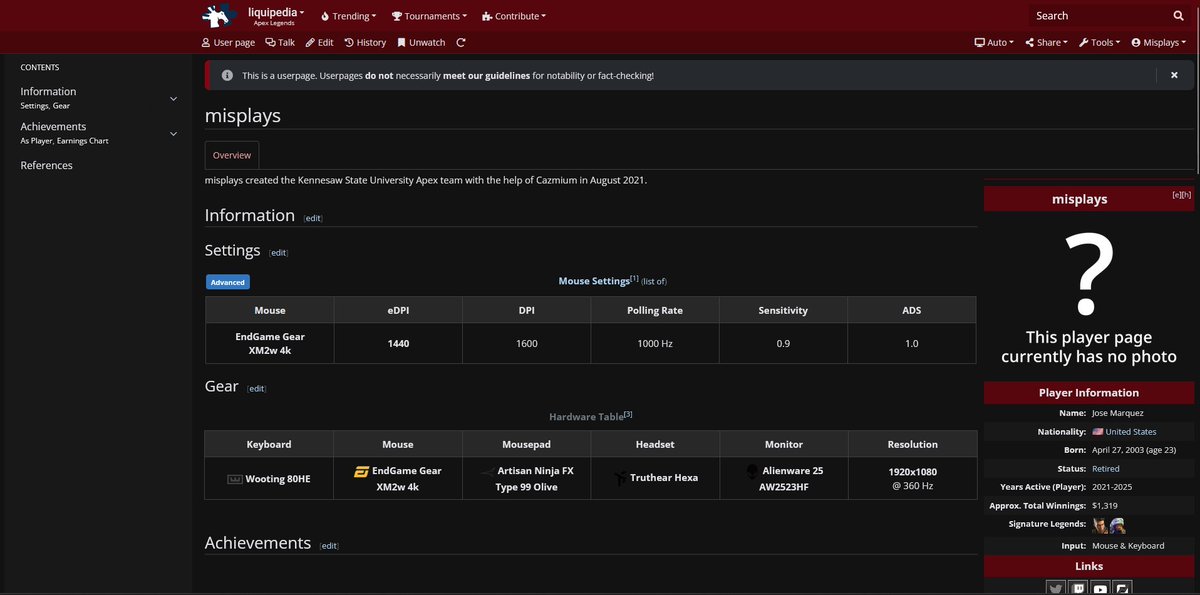The image size is (1200, 595).
Task: Click the Liquipedia horse logo
Action: (217, 16)
